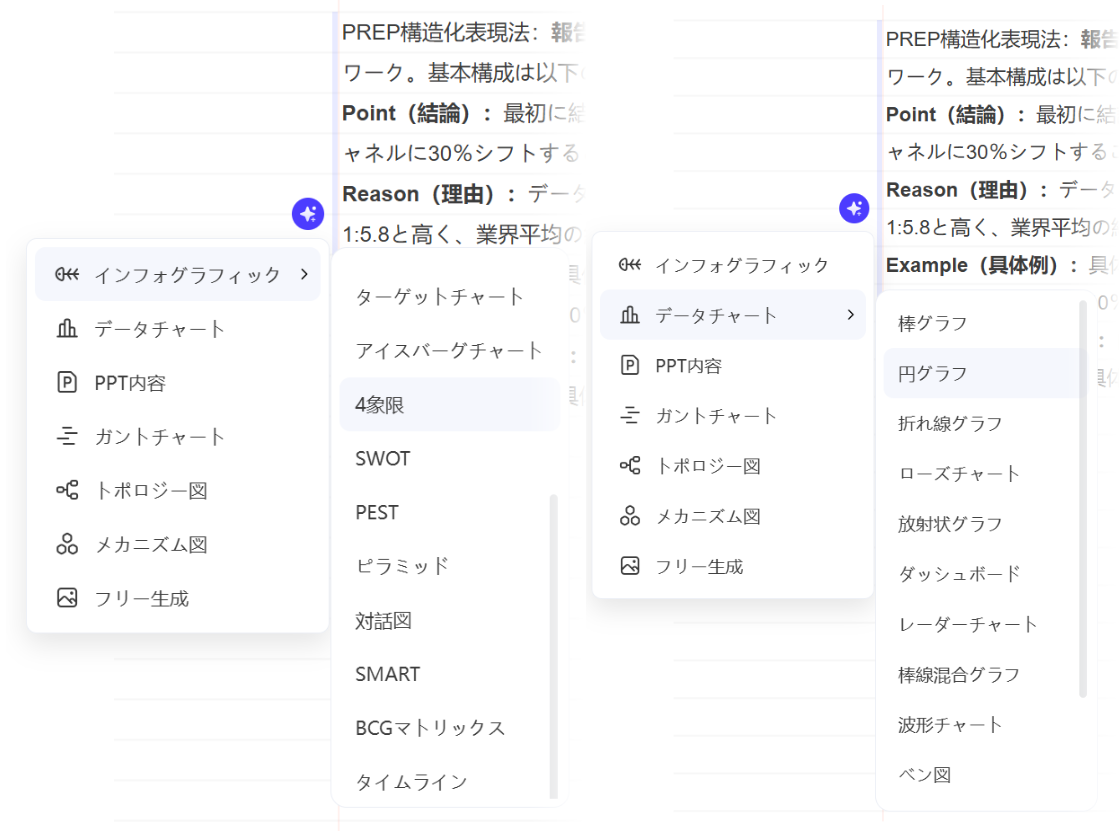Select ベン図 (Venn diagram) option
The width and height of the screenshot is (1120, 840).
click(x=923, y=774)
